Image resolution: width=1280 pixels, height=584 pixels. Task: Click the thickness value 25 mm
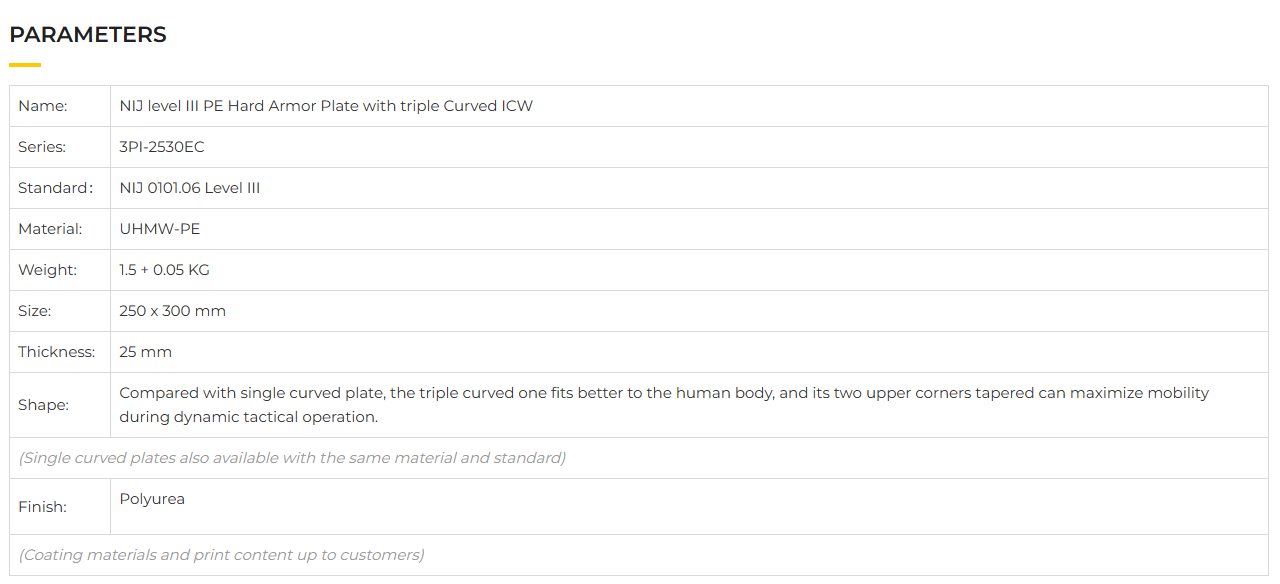coord(146,352)
